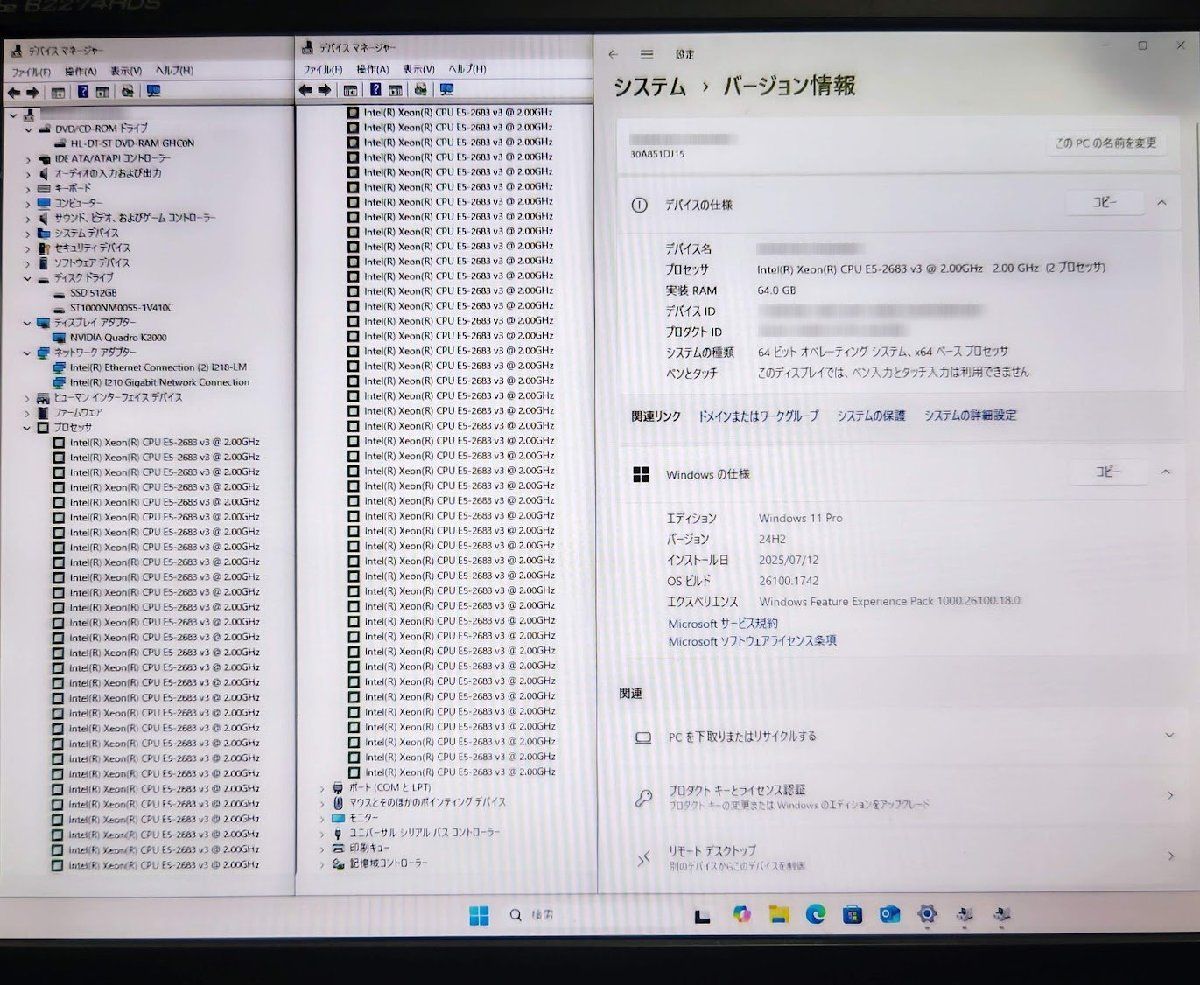Collapse the ディスク ドライブ category
1200x985 pixels.
click(28, 278)
